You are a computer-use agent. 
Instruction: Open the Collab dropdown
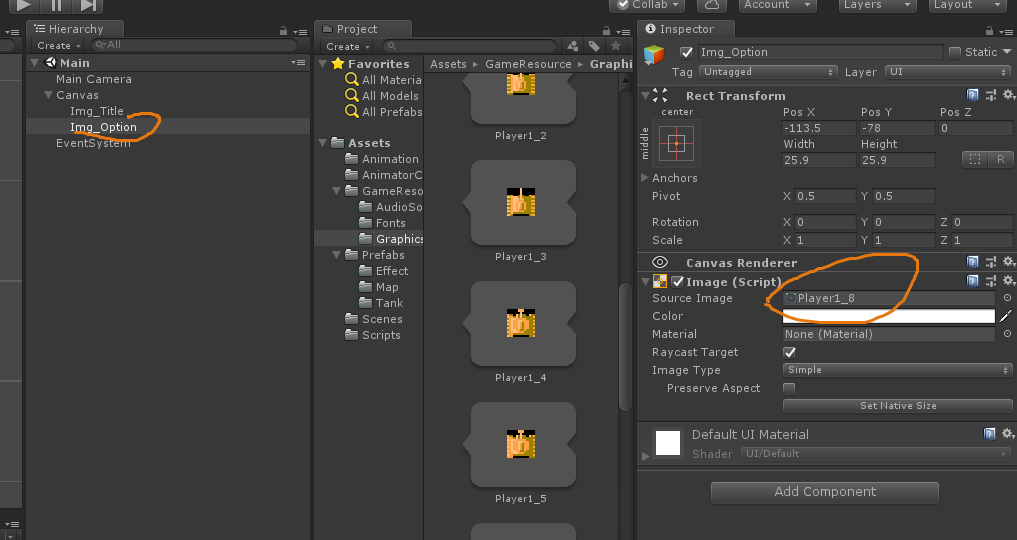648,5
